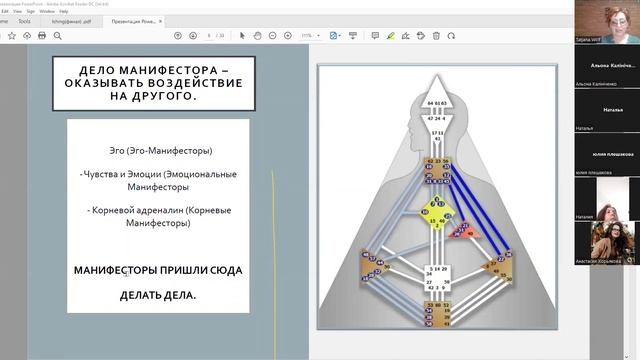Image resolution: width=640 pixels, height=360 pixels.
Task: Open the find text magnifier icon
Action: point(58,36)
